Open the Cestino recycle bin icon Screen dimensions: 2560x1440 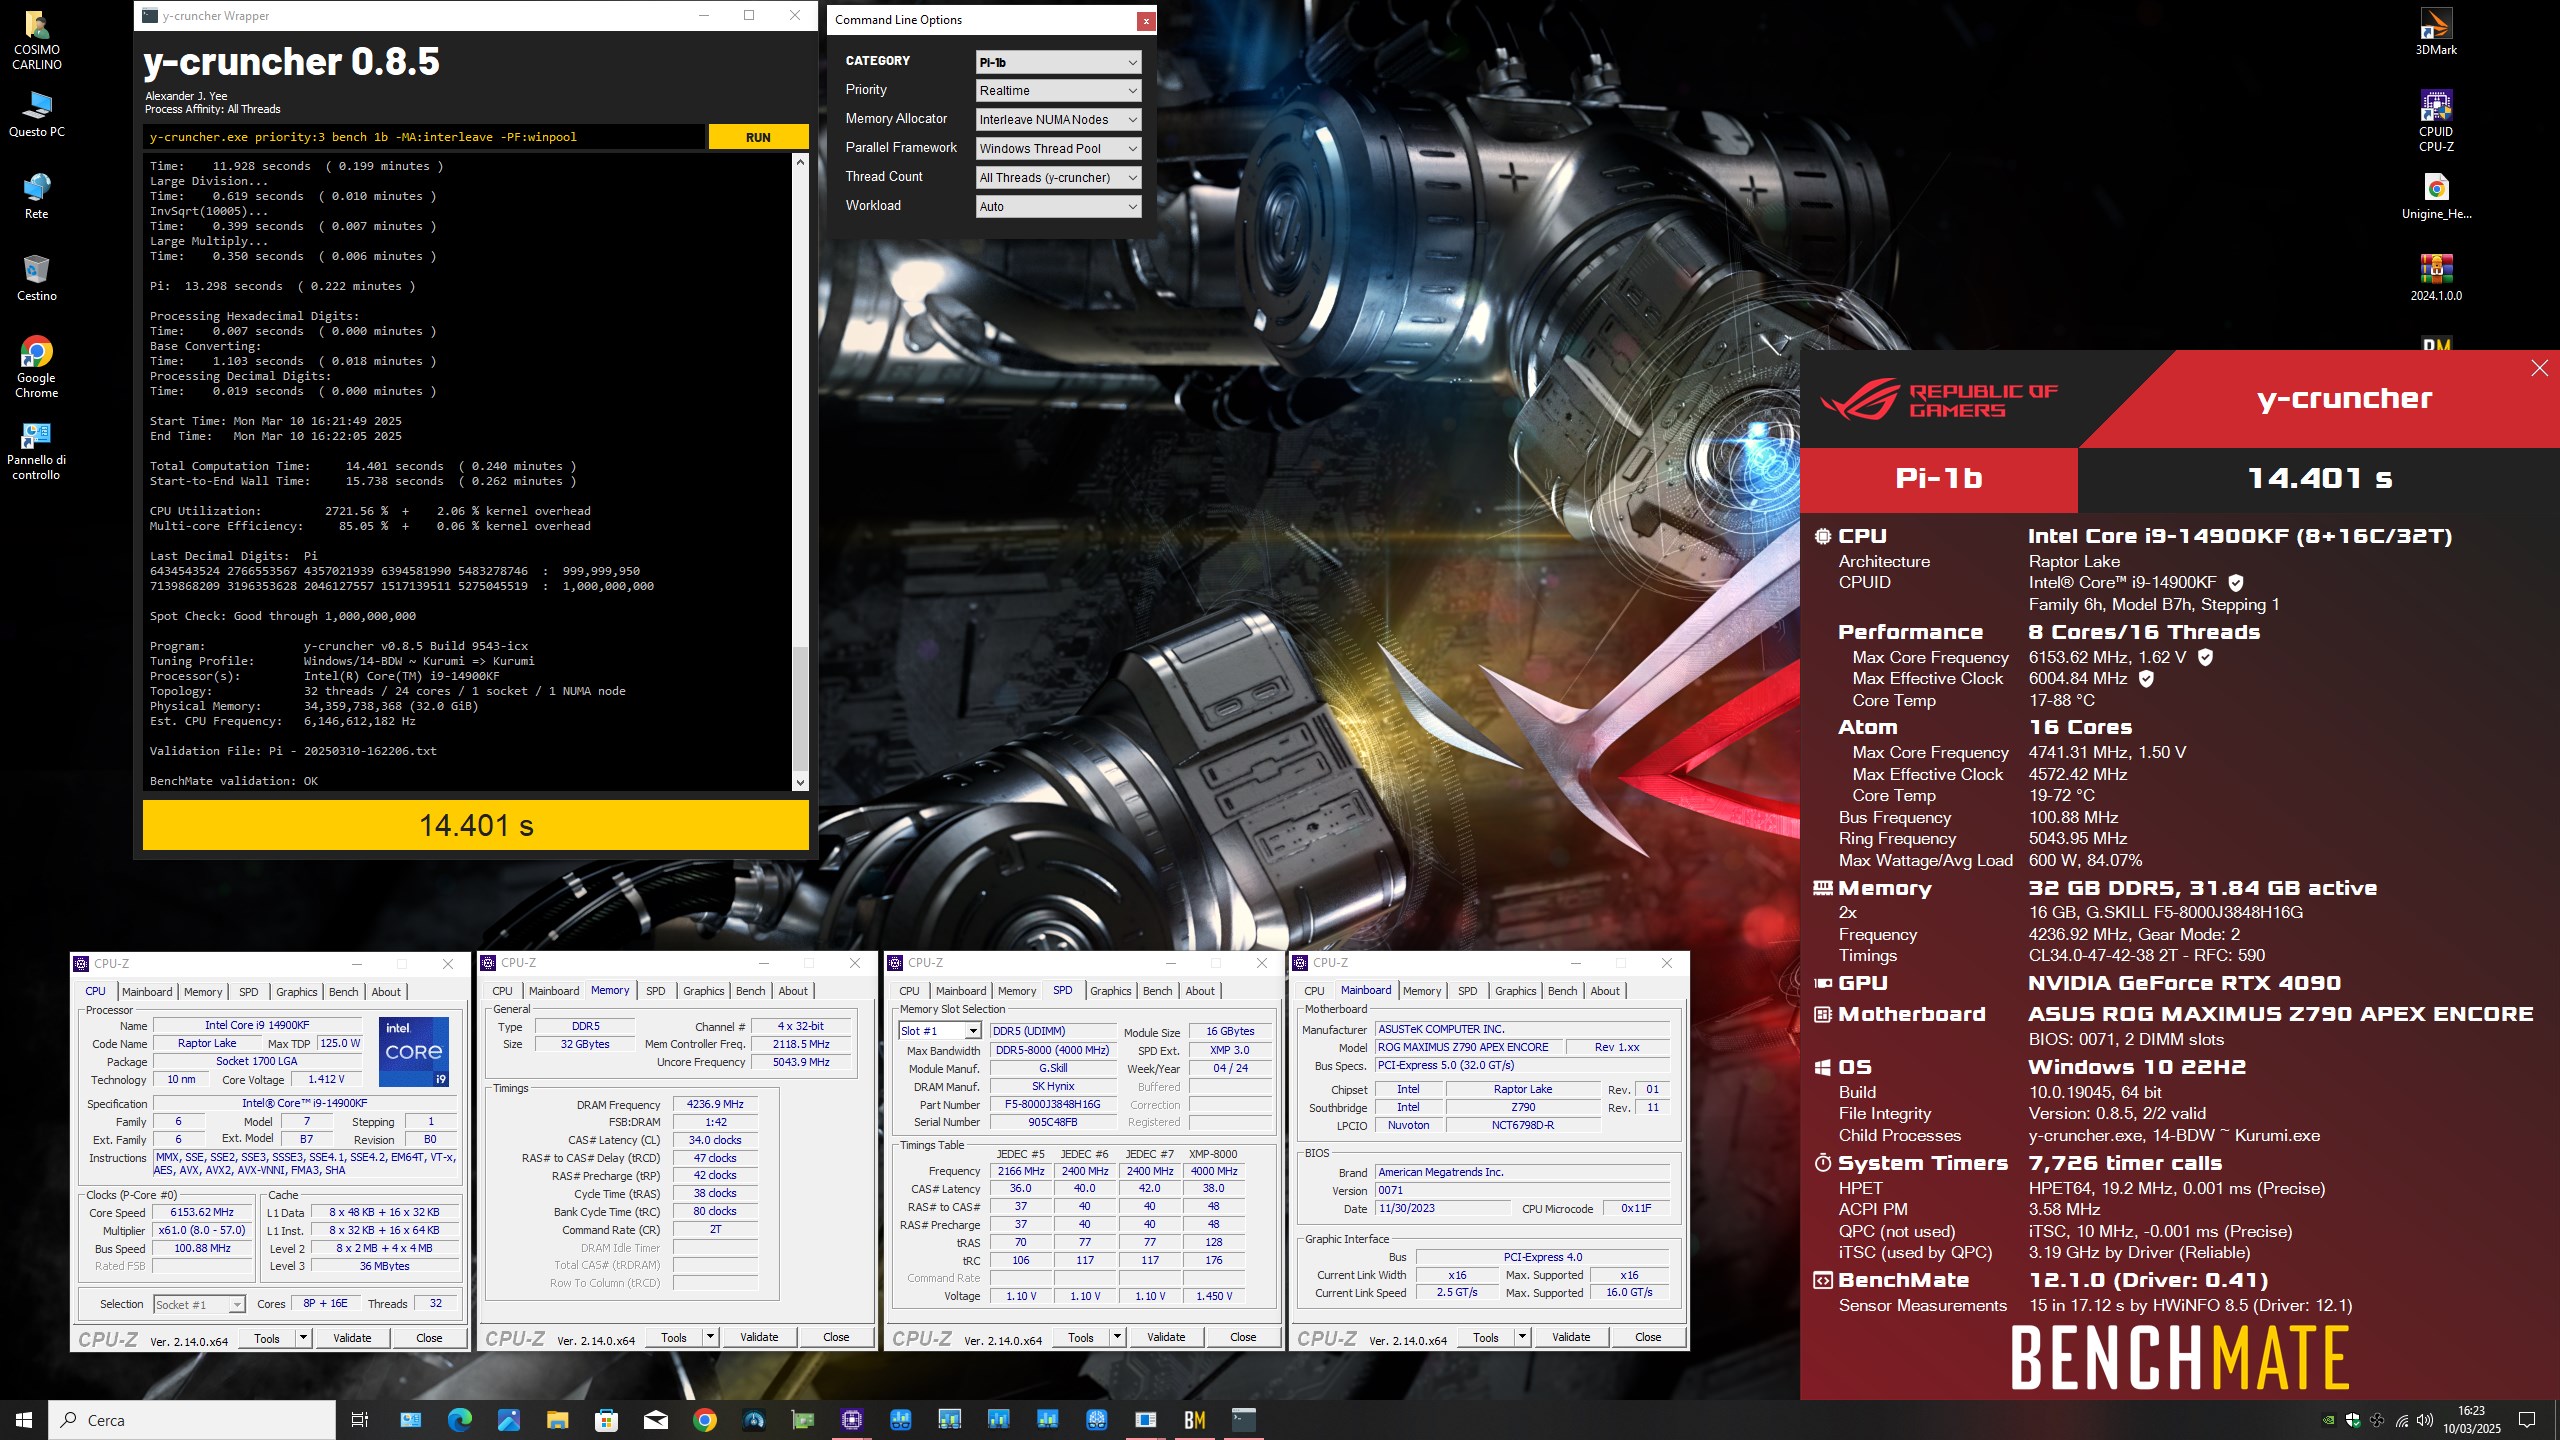coord(36,279)
